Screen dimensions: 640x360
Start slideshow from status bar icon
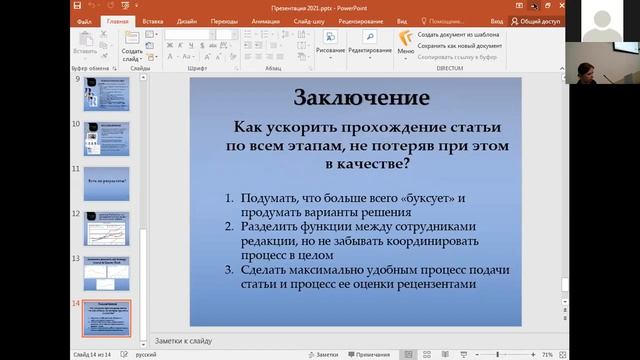[464, 355]
